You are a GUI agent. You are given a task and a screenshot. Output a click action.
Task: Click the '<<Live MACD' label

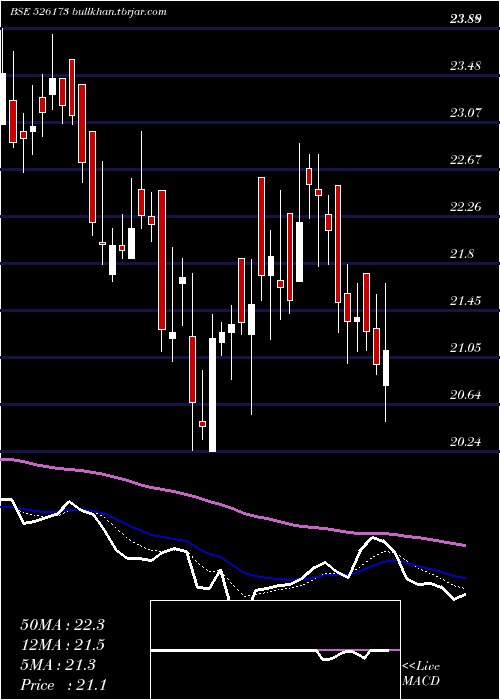421,674
